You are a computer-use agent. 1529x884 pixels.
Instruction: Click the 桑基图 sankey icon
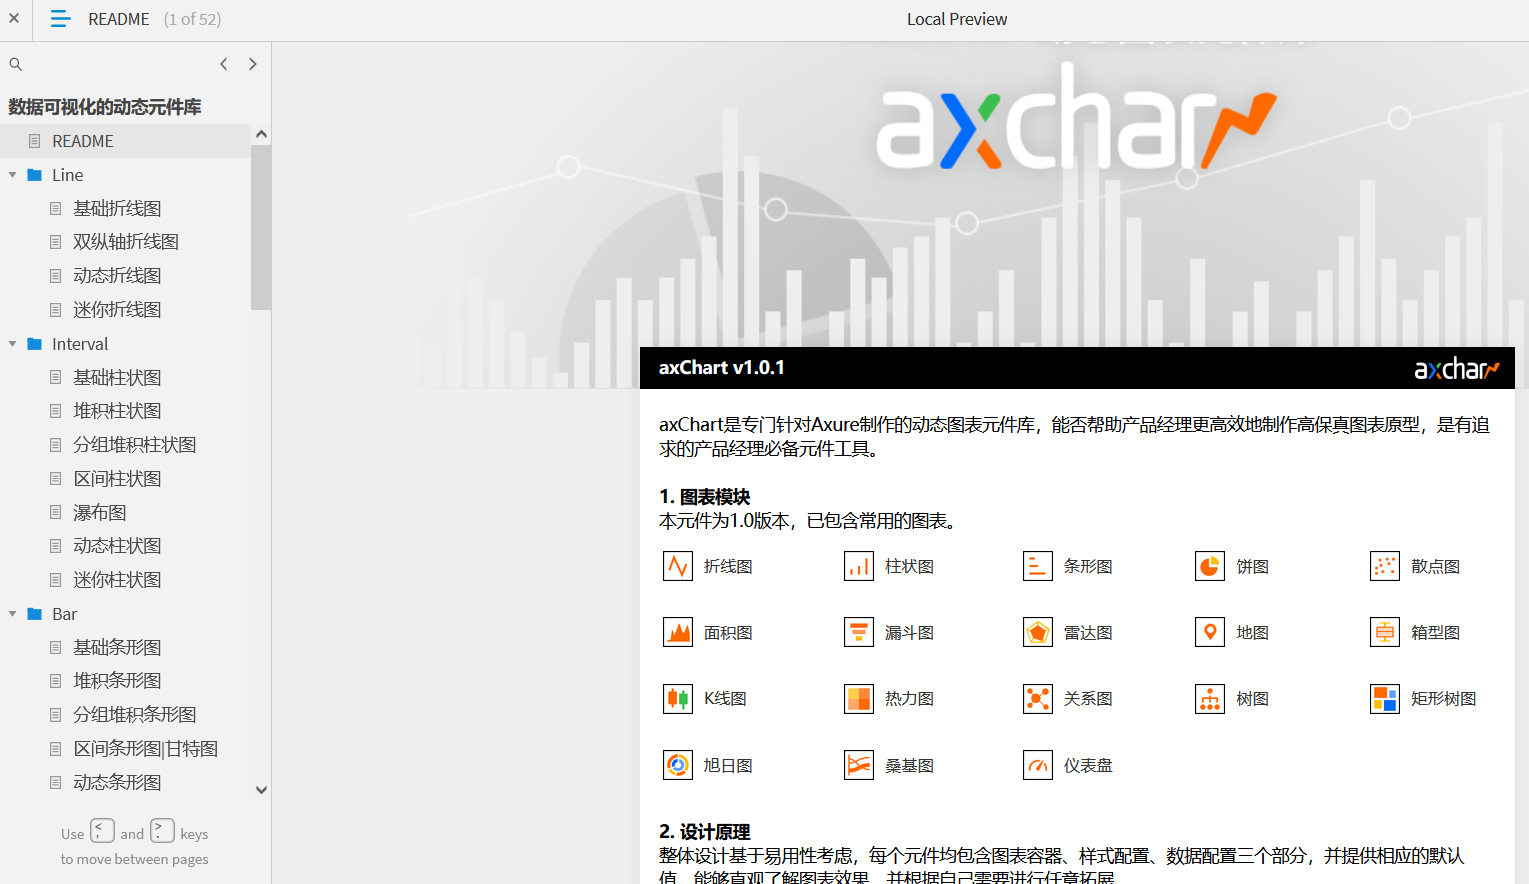[859, 765]
